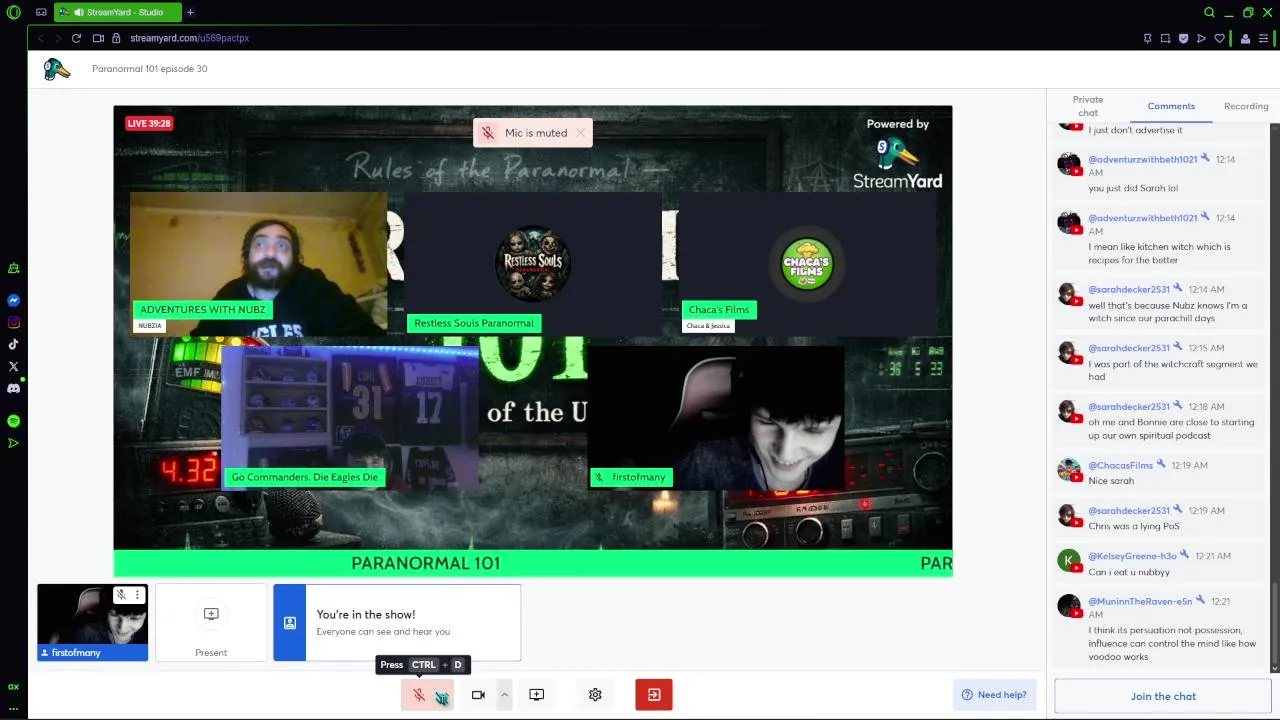Click the ADVENTURES WITH NUBZ video feed
Viewport: 1280px width, 720px height.
(258, 263)
